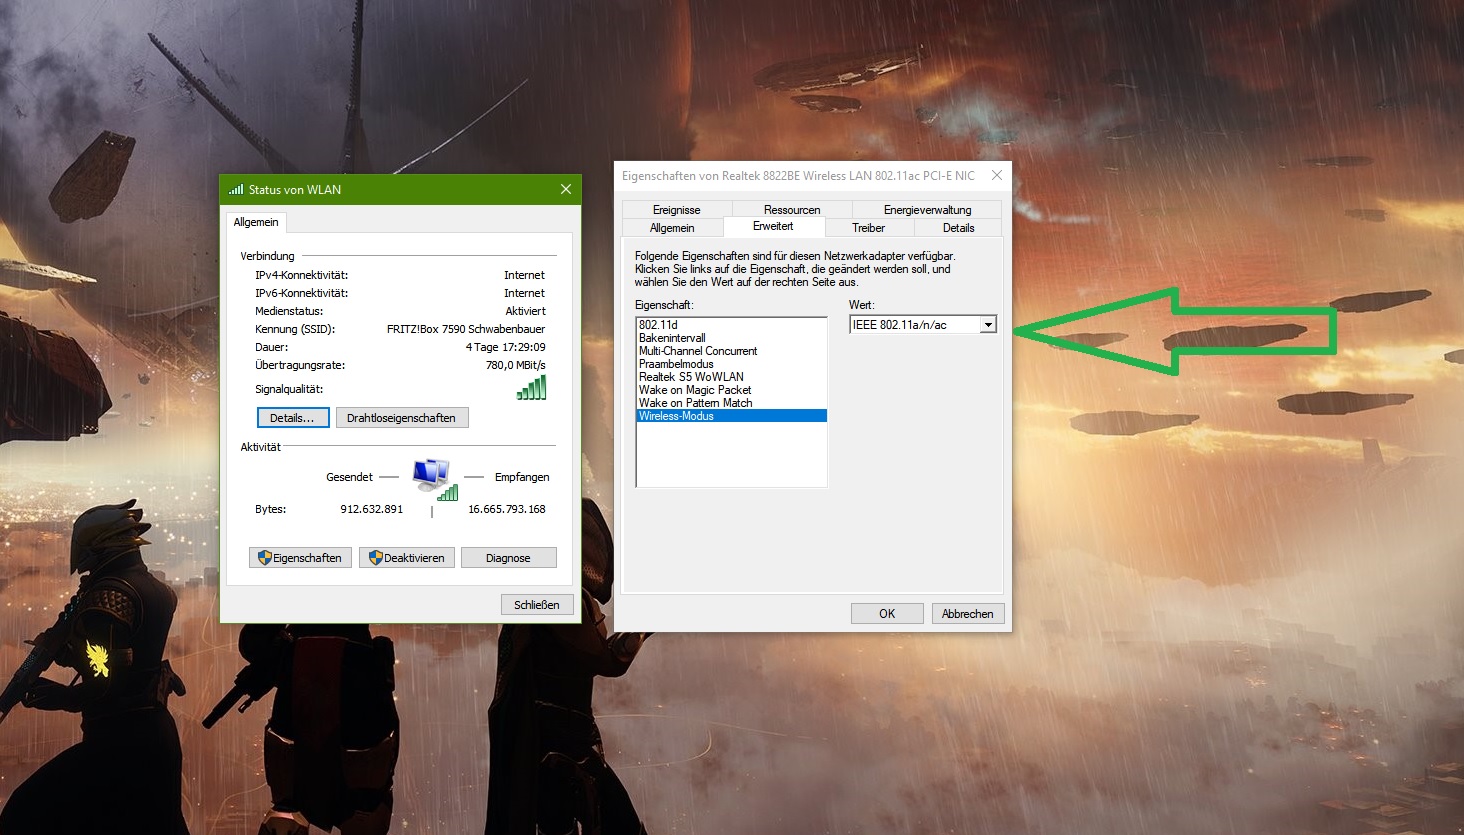
Task: Click the SSID value FRITZ!Box 7590 Schwabenbauer
Action: [466, 329]
